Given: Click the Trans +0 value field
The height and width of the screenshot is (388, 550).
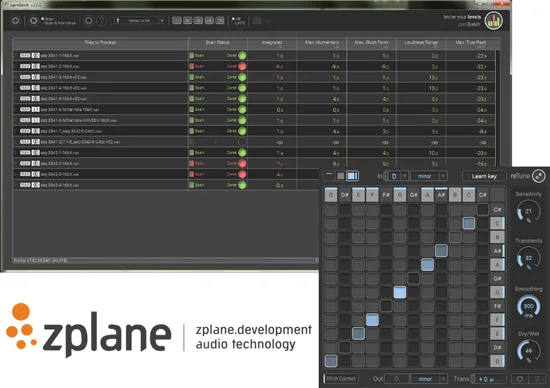Looking at the screenshot, I should coord(490,379).
